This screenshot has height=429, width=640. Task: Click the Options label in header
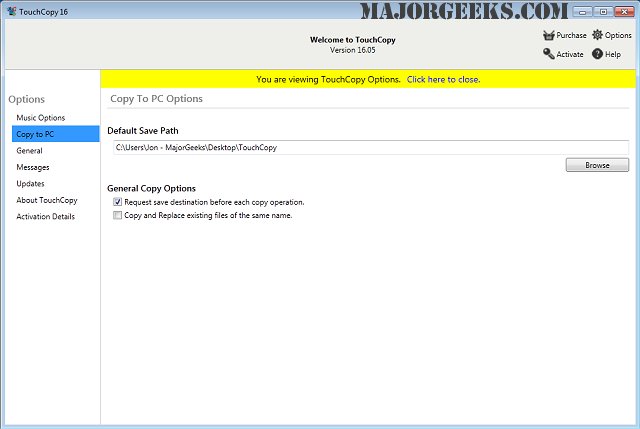click(x=618, y=35)
